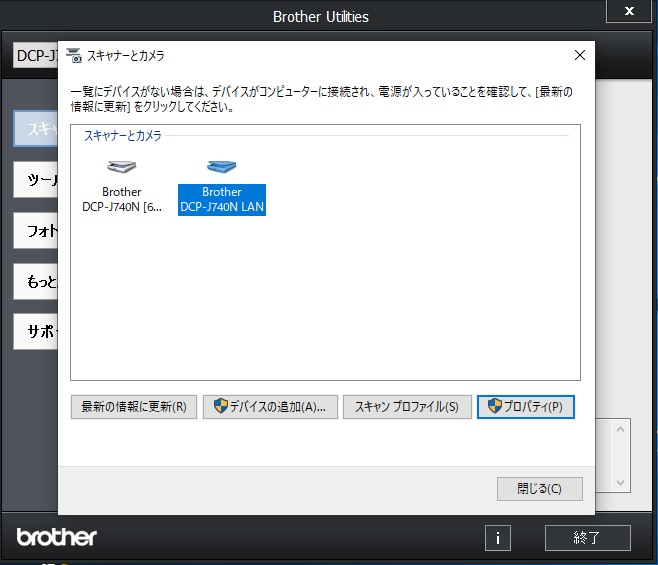Screen dimensions: 658x565
Task: Select the Brother DCP-J740N LAN scanner icon
Action: click(x=221, y=167)
